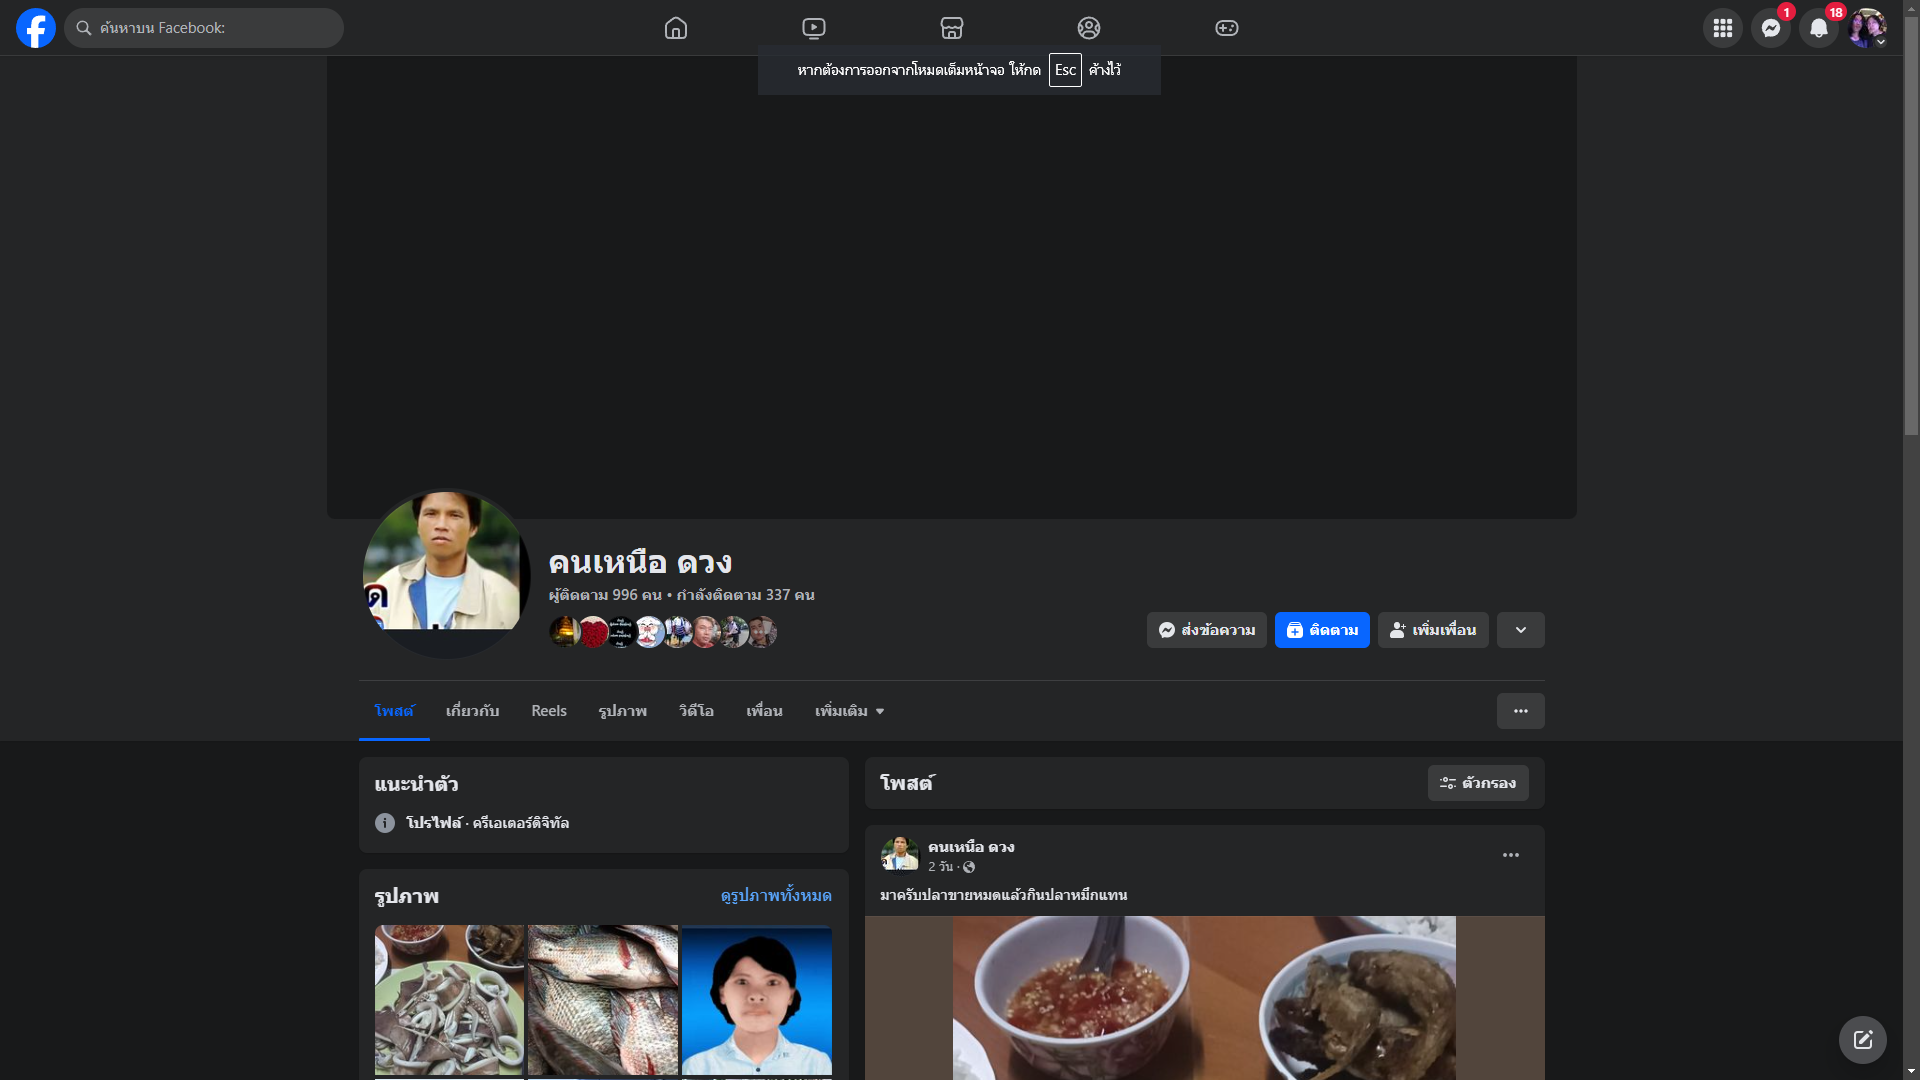This screenshot has width=1920, height=1080.
Task: Switch to the Reels tab
Action: point(549,711)
